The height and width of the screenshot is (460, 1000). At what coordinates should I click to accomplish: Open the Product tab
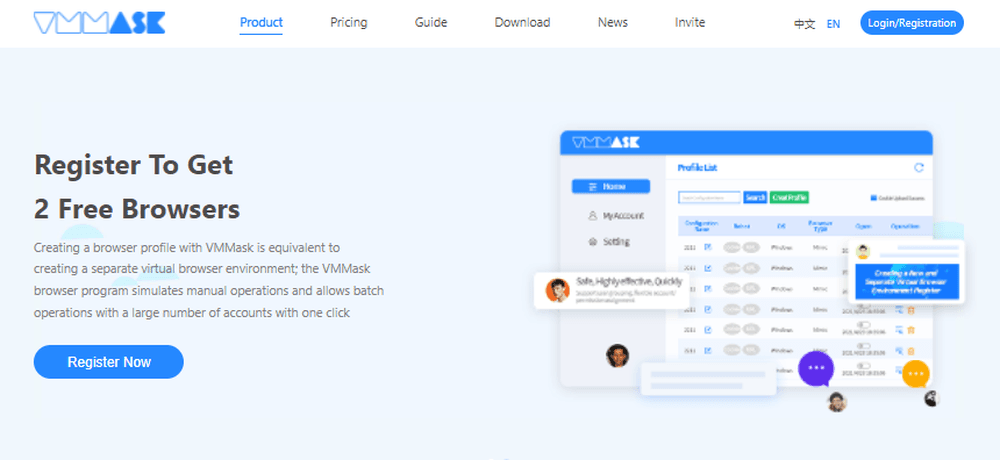(261, 22)
